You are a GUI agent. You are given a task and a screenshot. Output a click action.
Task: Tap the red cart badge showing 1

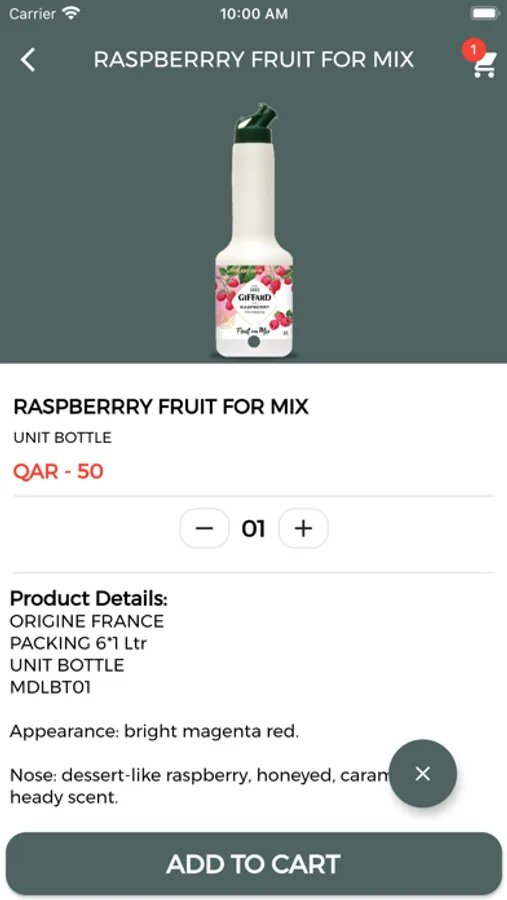point(473,51)
